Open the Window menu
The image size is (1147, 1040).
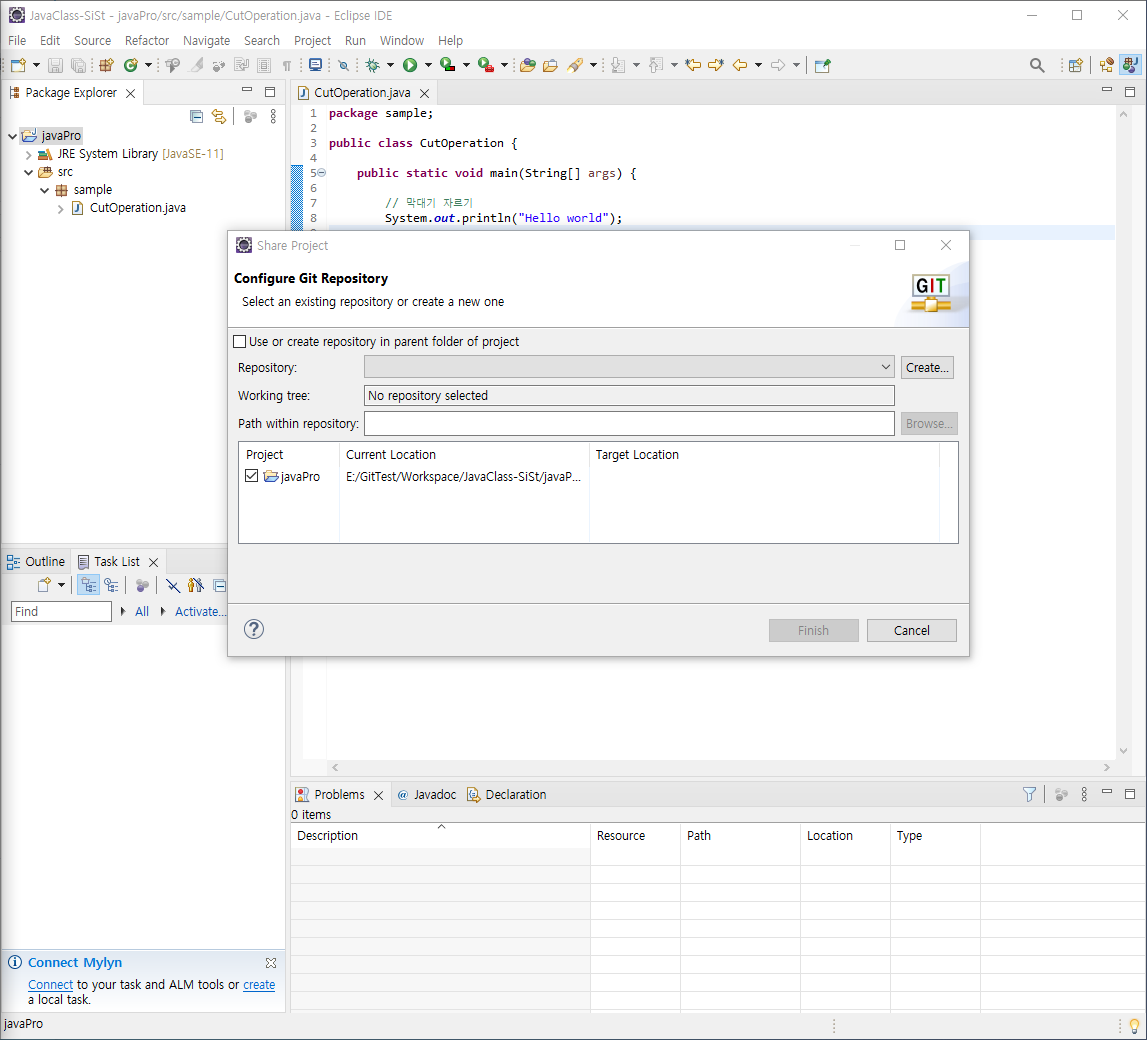(402, 40)
